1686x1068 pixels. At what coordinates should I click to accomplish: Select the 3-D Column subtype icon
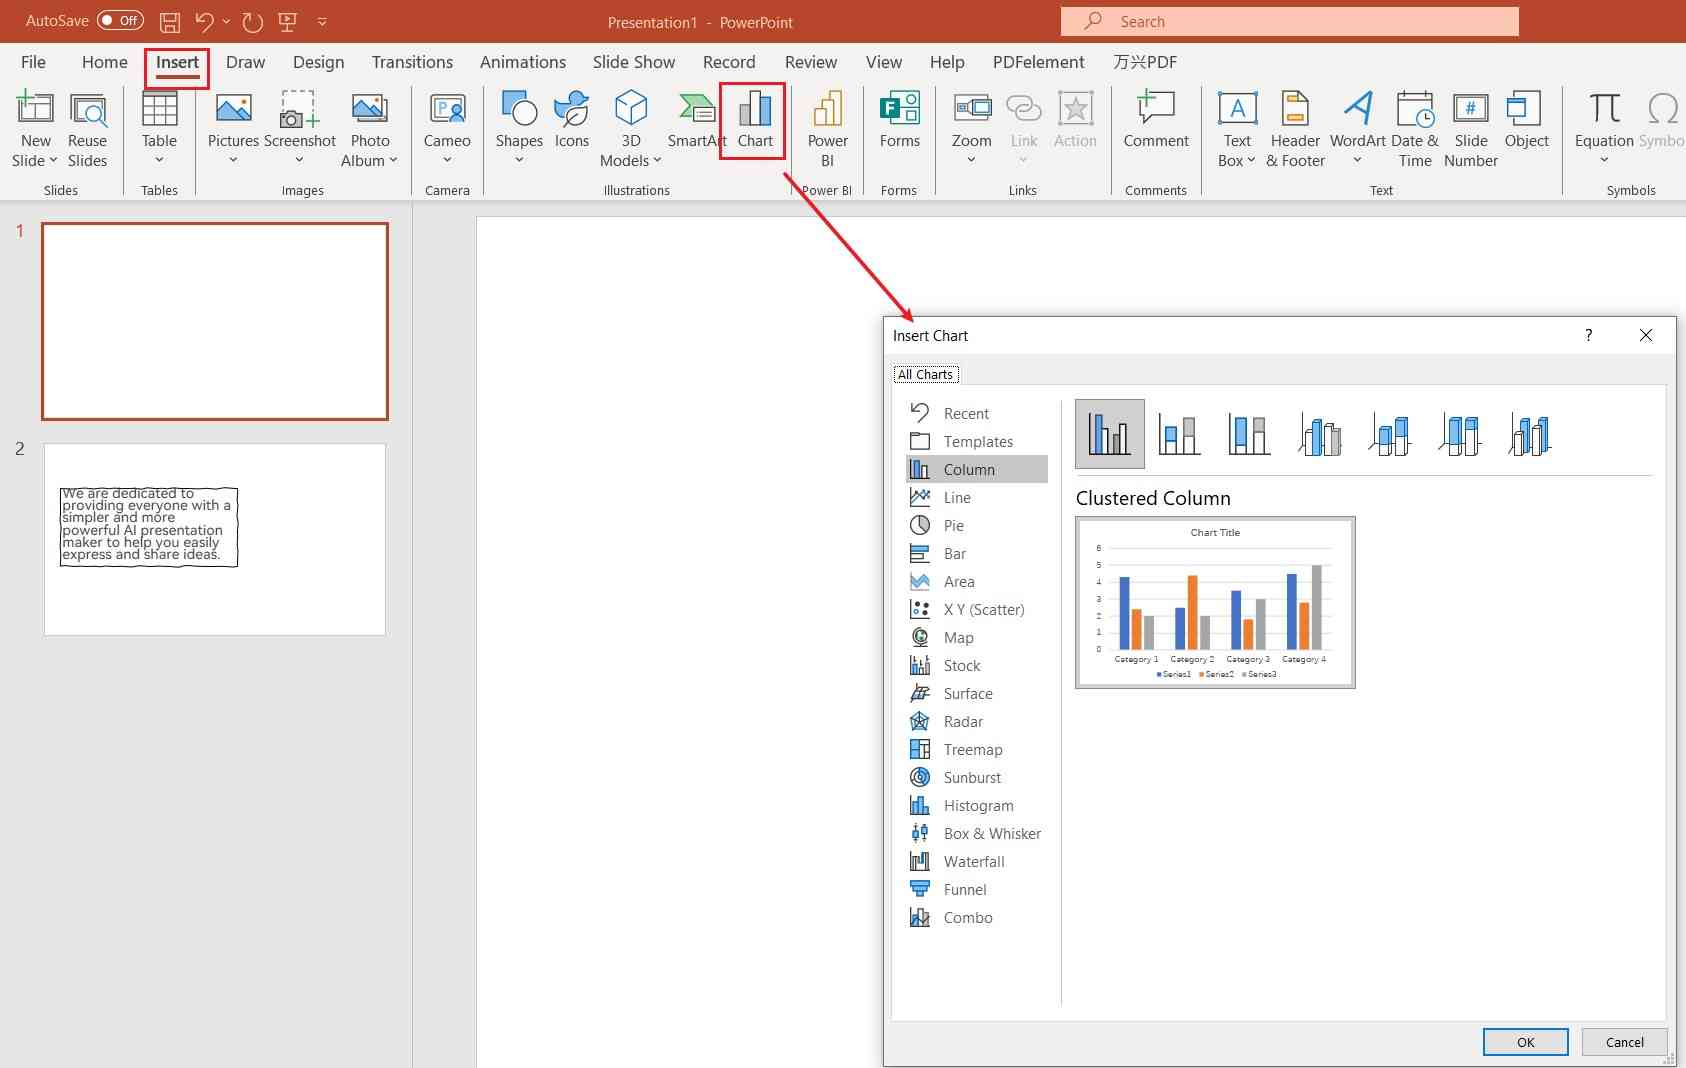tap(1530, 434)
